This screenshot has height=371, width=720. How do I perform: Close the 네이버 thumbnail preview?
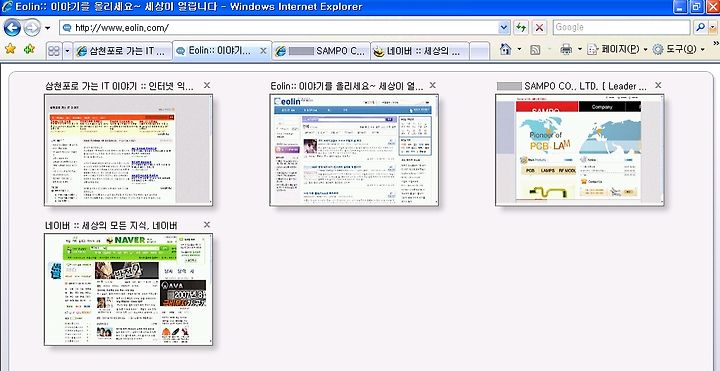(207, 225)
